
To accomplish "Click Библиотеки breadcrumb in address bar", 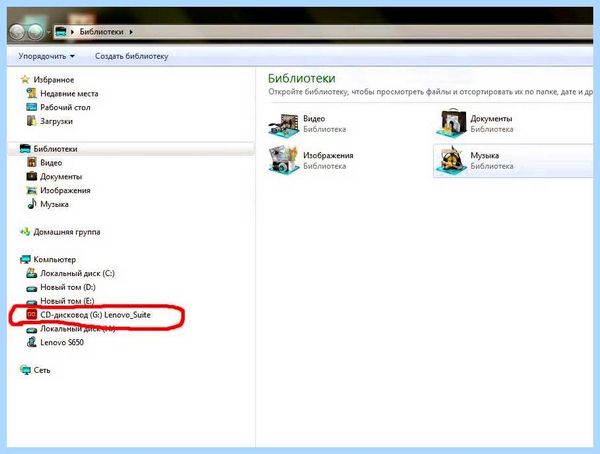I will (x=101, y=32).
